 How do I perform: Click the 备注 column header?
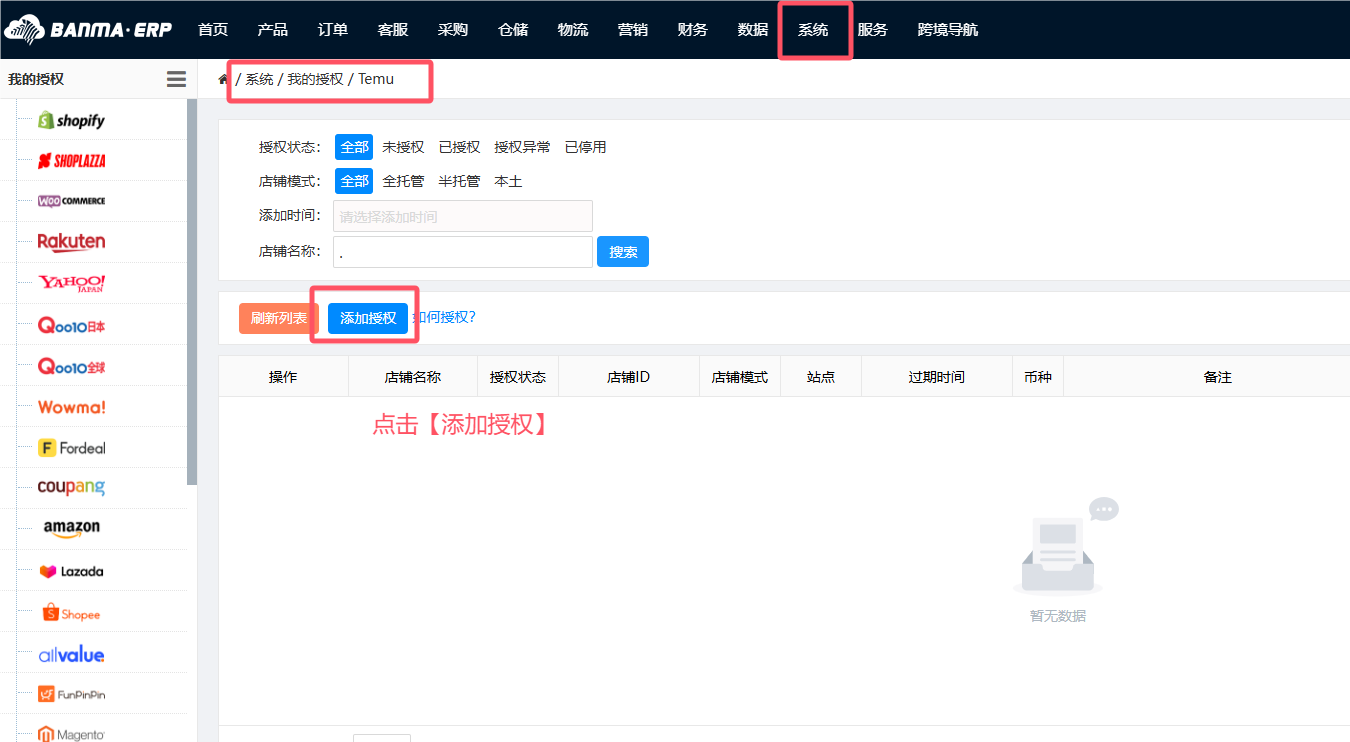pos(1218,377)
